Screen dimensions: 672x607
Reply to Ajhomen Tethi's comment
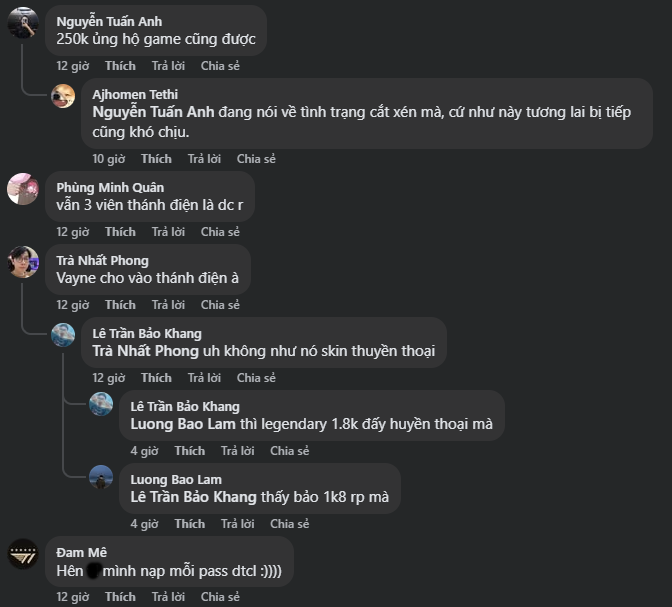point(203,159)
